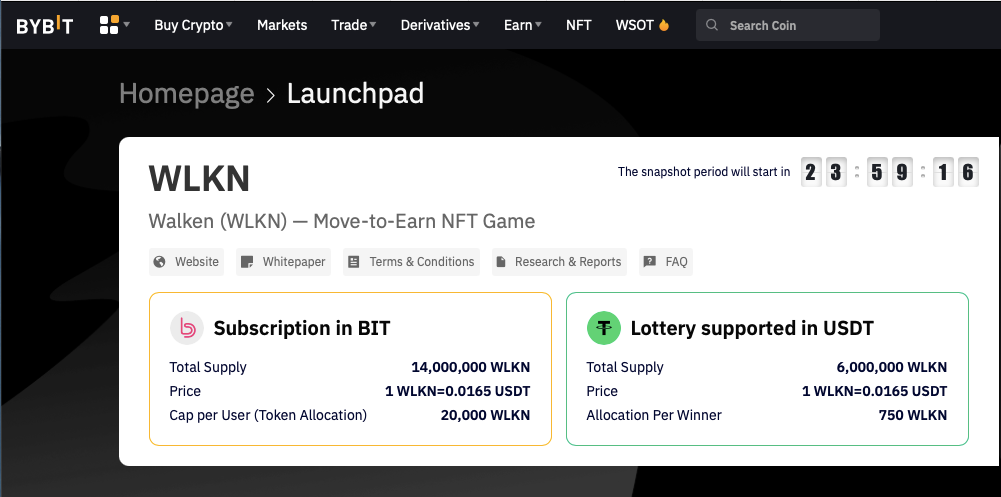This screenshot has width=1001, height=497.
Task: Go back to Homepage breadcrumb
Action: [186, 94]
